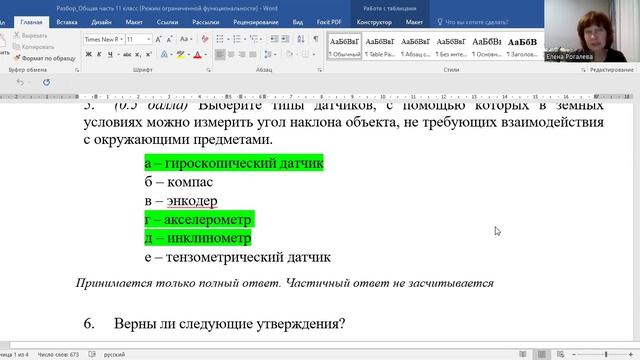Click the Cut (Вырезать) command
This screenshot has width=640, height=360.
[31, 36]
